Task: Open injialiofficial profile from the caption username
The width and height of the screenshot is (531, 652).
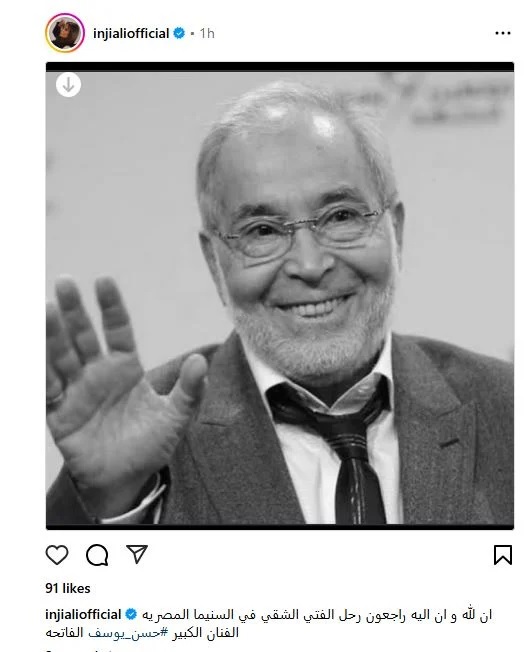Action: pyautogui.click(x=83, y=614)
